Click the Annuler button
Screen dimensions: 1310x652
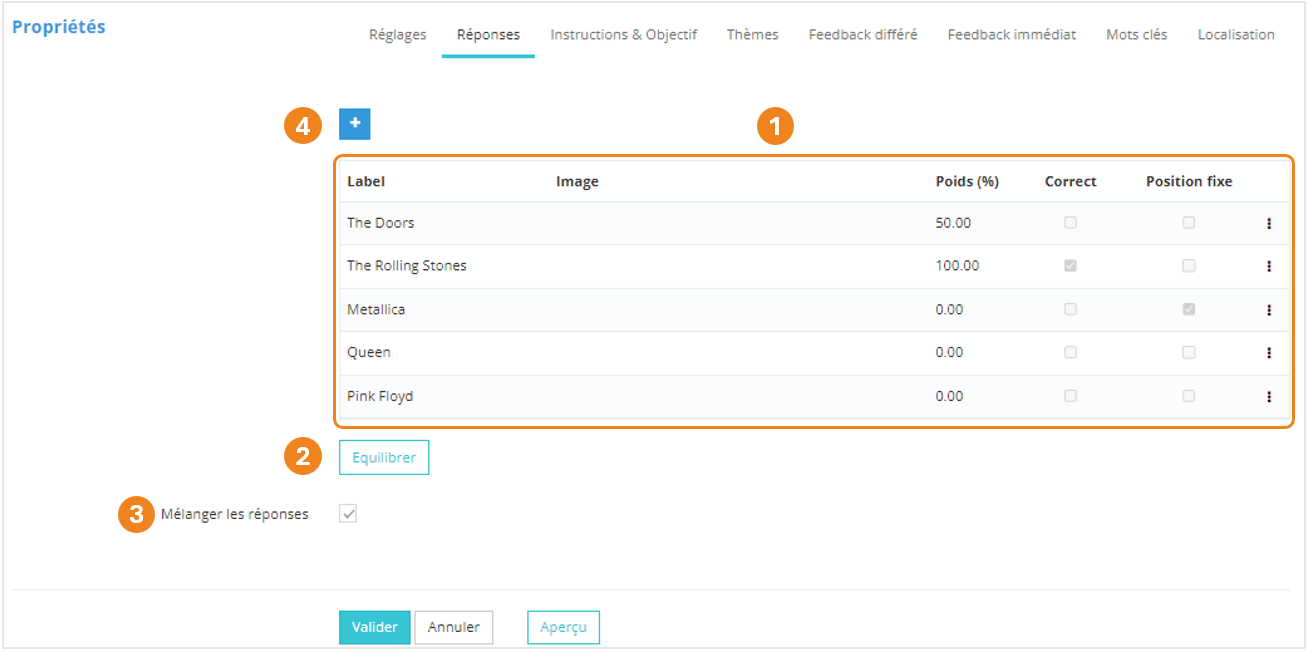(x=453, y=627)
